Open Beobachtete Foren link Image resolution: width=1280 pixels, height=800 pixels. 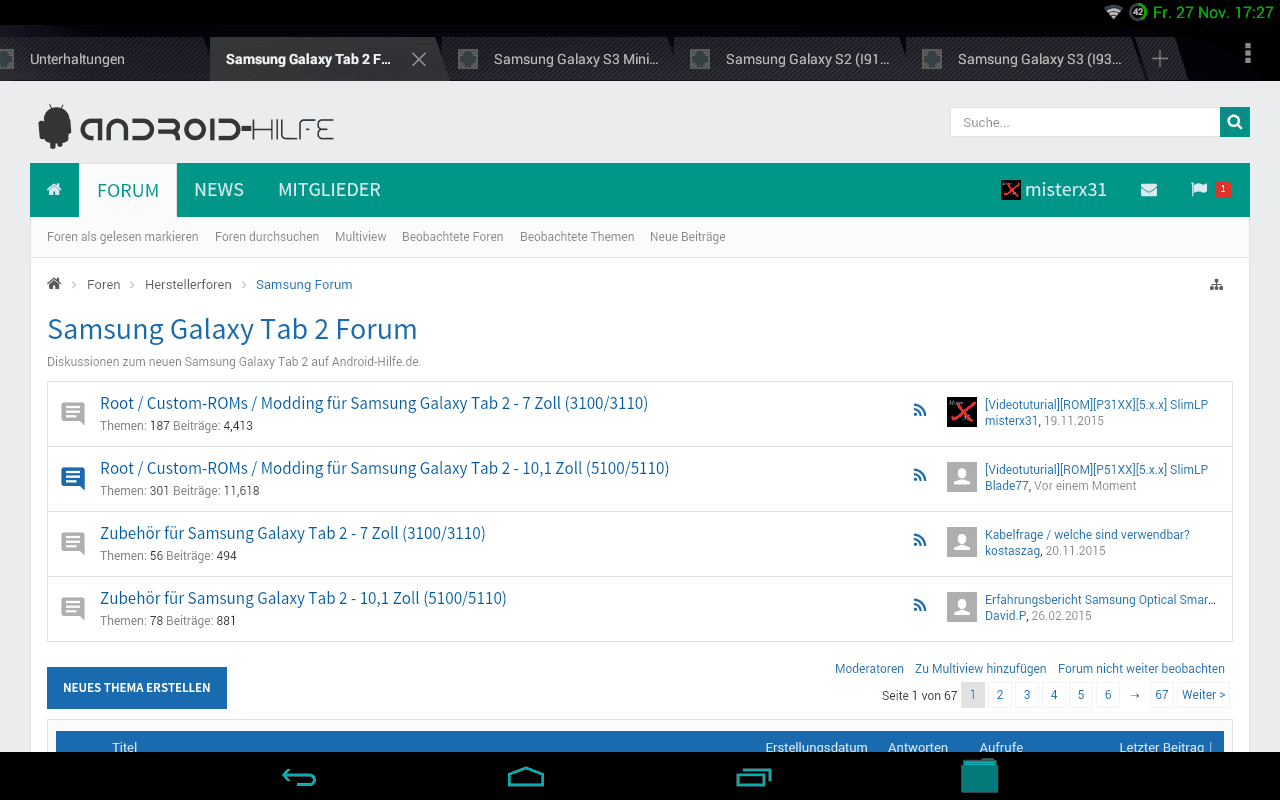click(x=453, y=237)
